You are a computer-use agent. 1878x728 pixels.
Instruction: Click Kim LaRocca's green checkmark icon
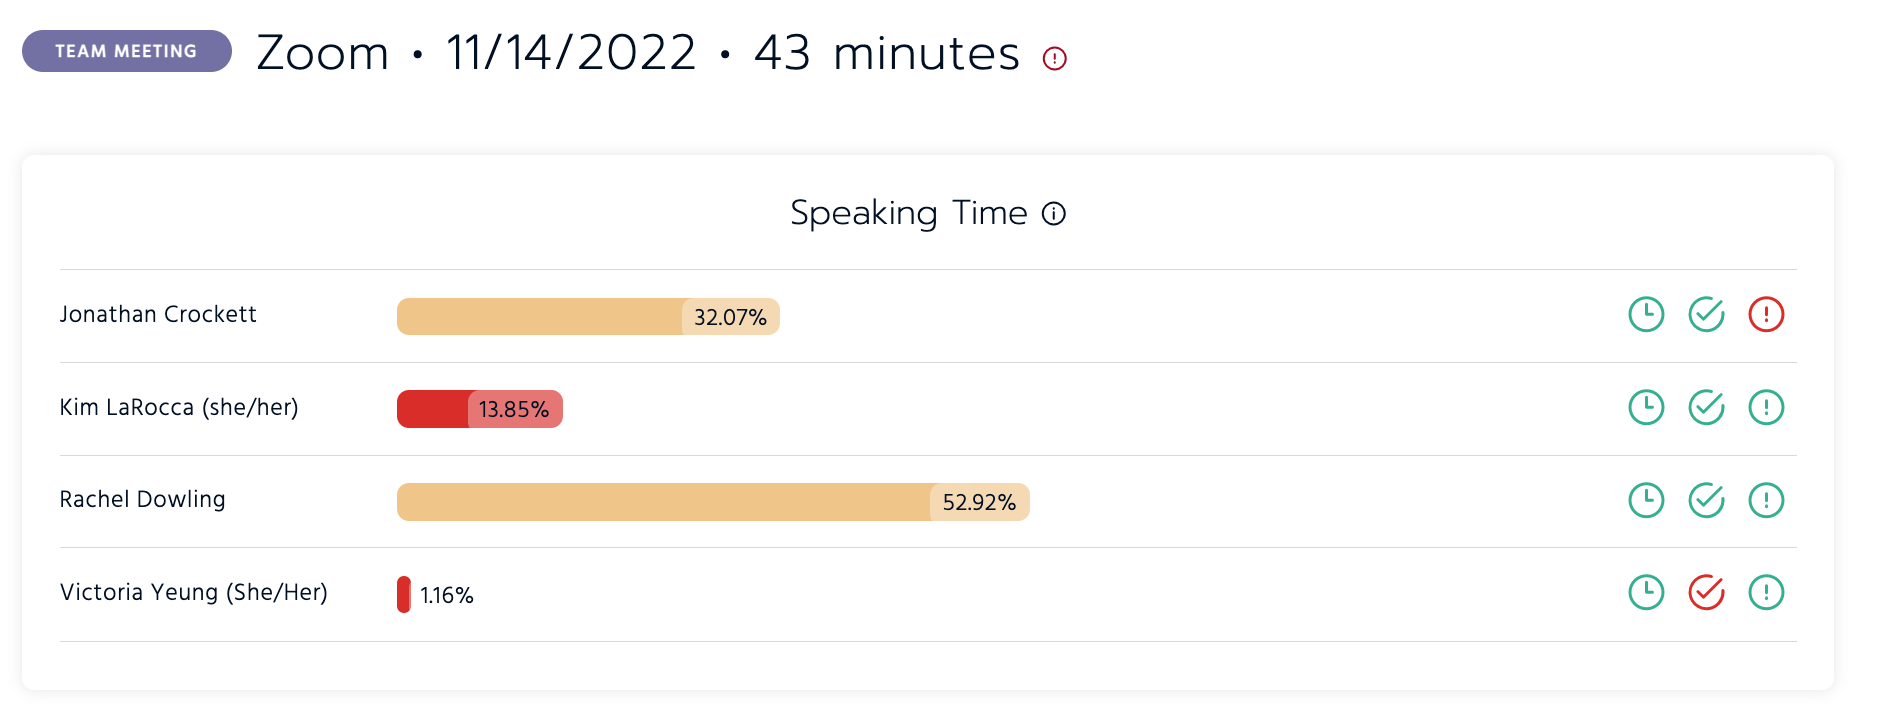pyautogui.click(x=1706, y=407)
